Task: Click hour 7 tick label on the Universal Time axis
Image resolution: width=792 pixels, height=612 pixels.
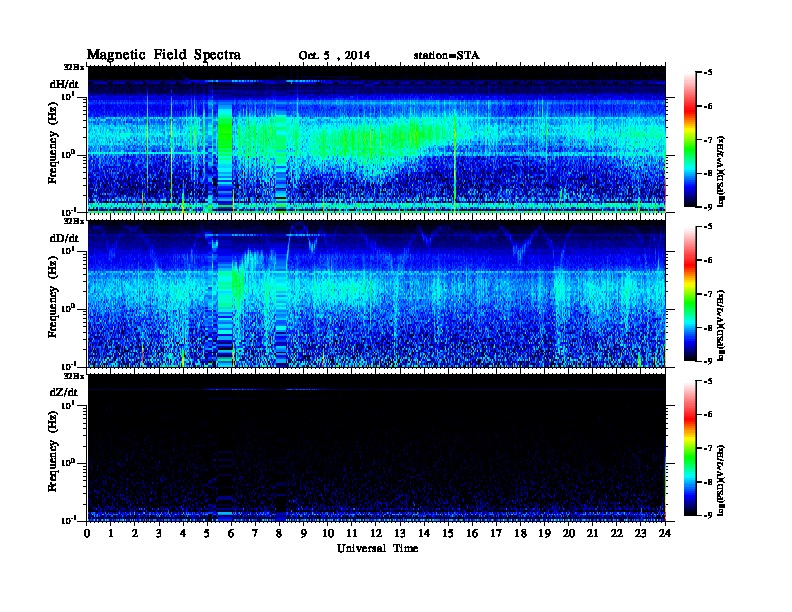Action: click(x=255, y=534)
